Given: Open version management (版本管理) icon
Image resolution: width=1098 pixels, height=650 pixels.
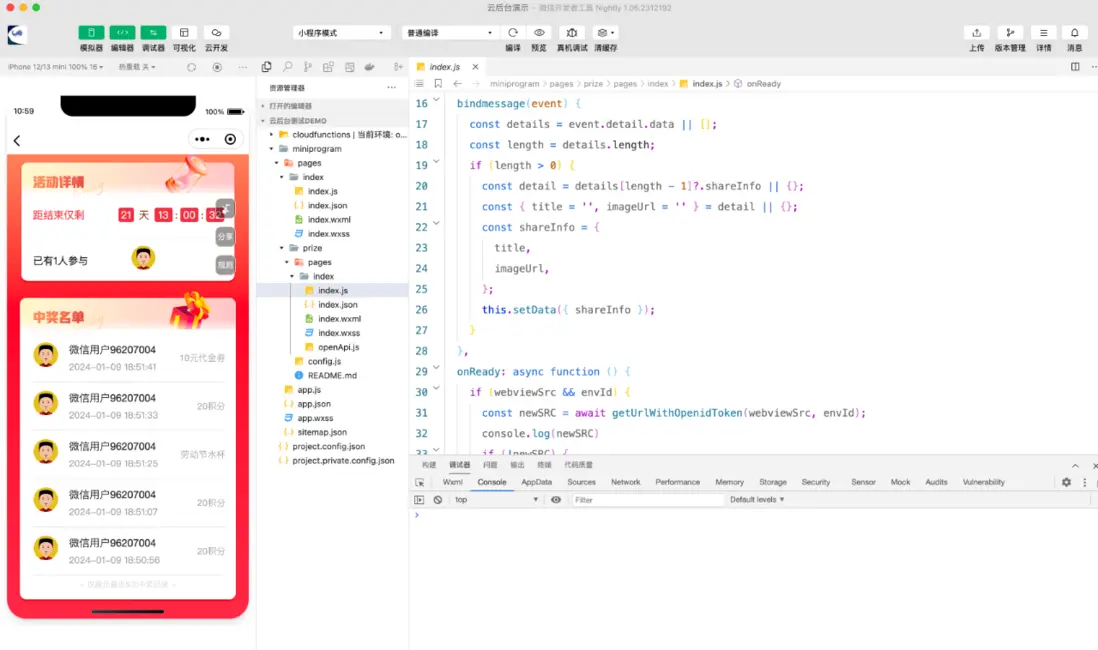Looking at the screenshot, I should 1010,33.
